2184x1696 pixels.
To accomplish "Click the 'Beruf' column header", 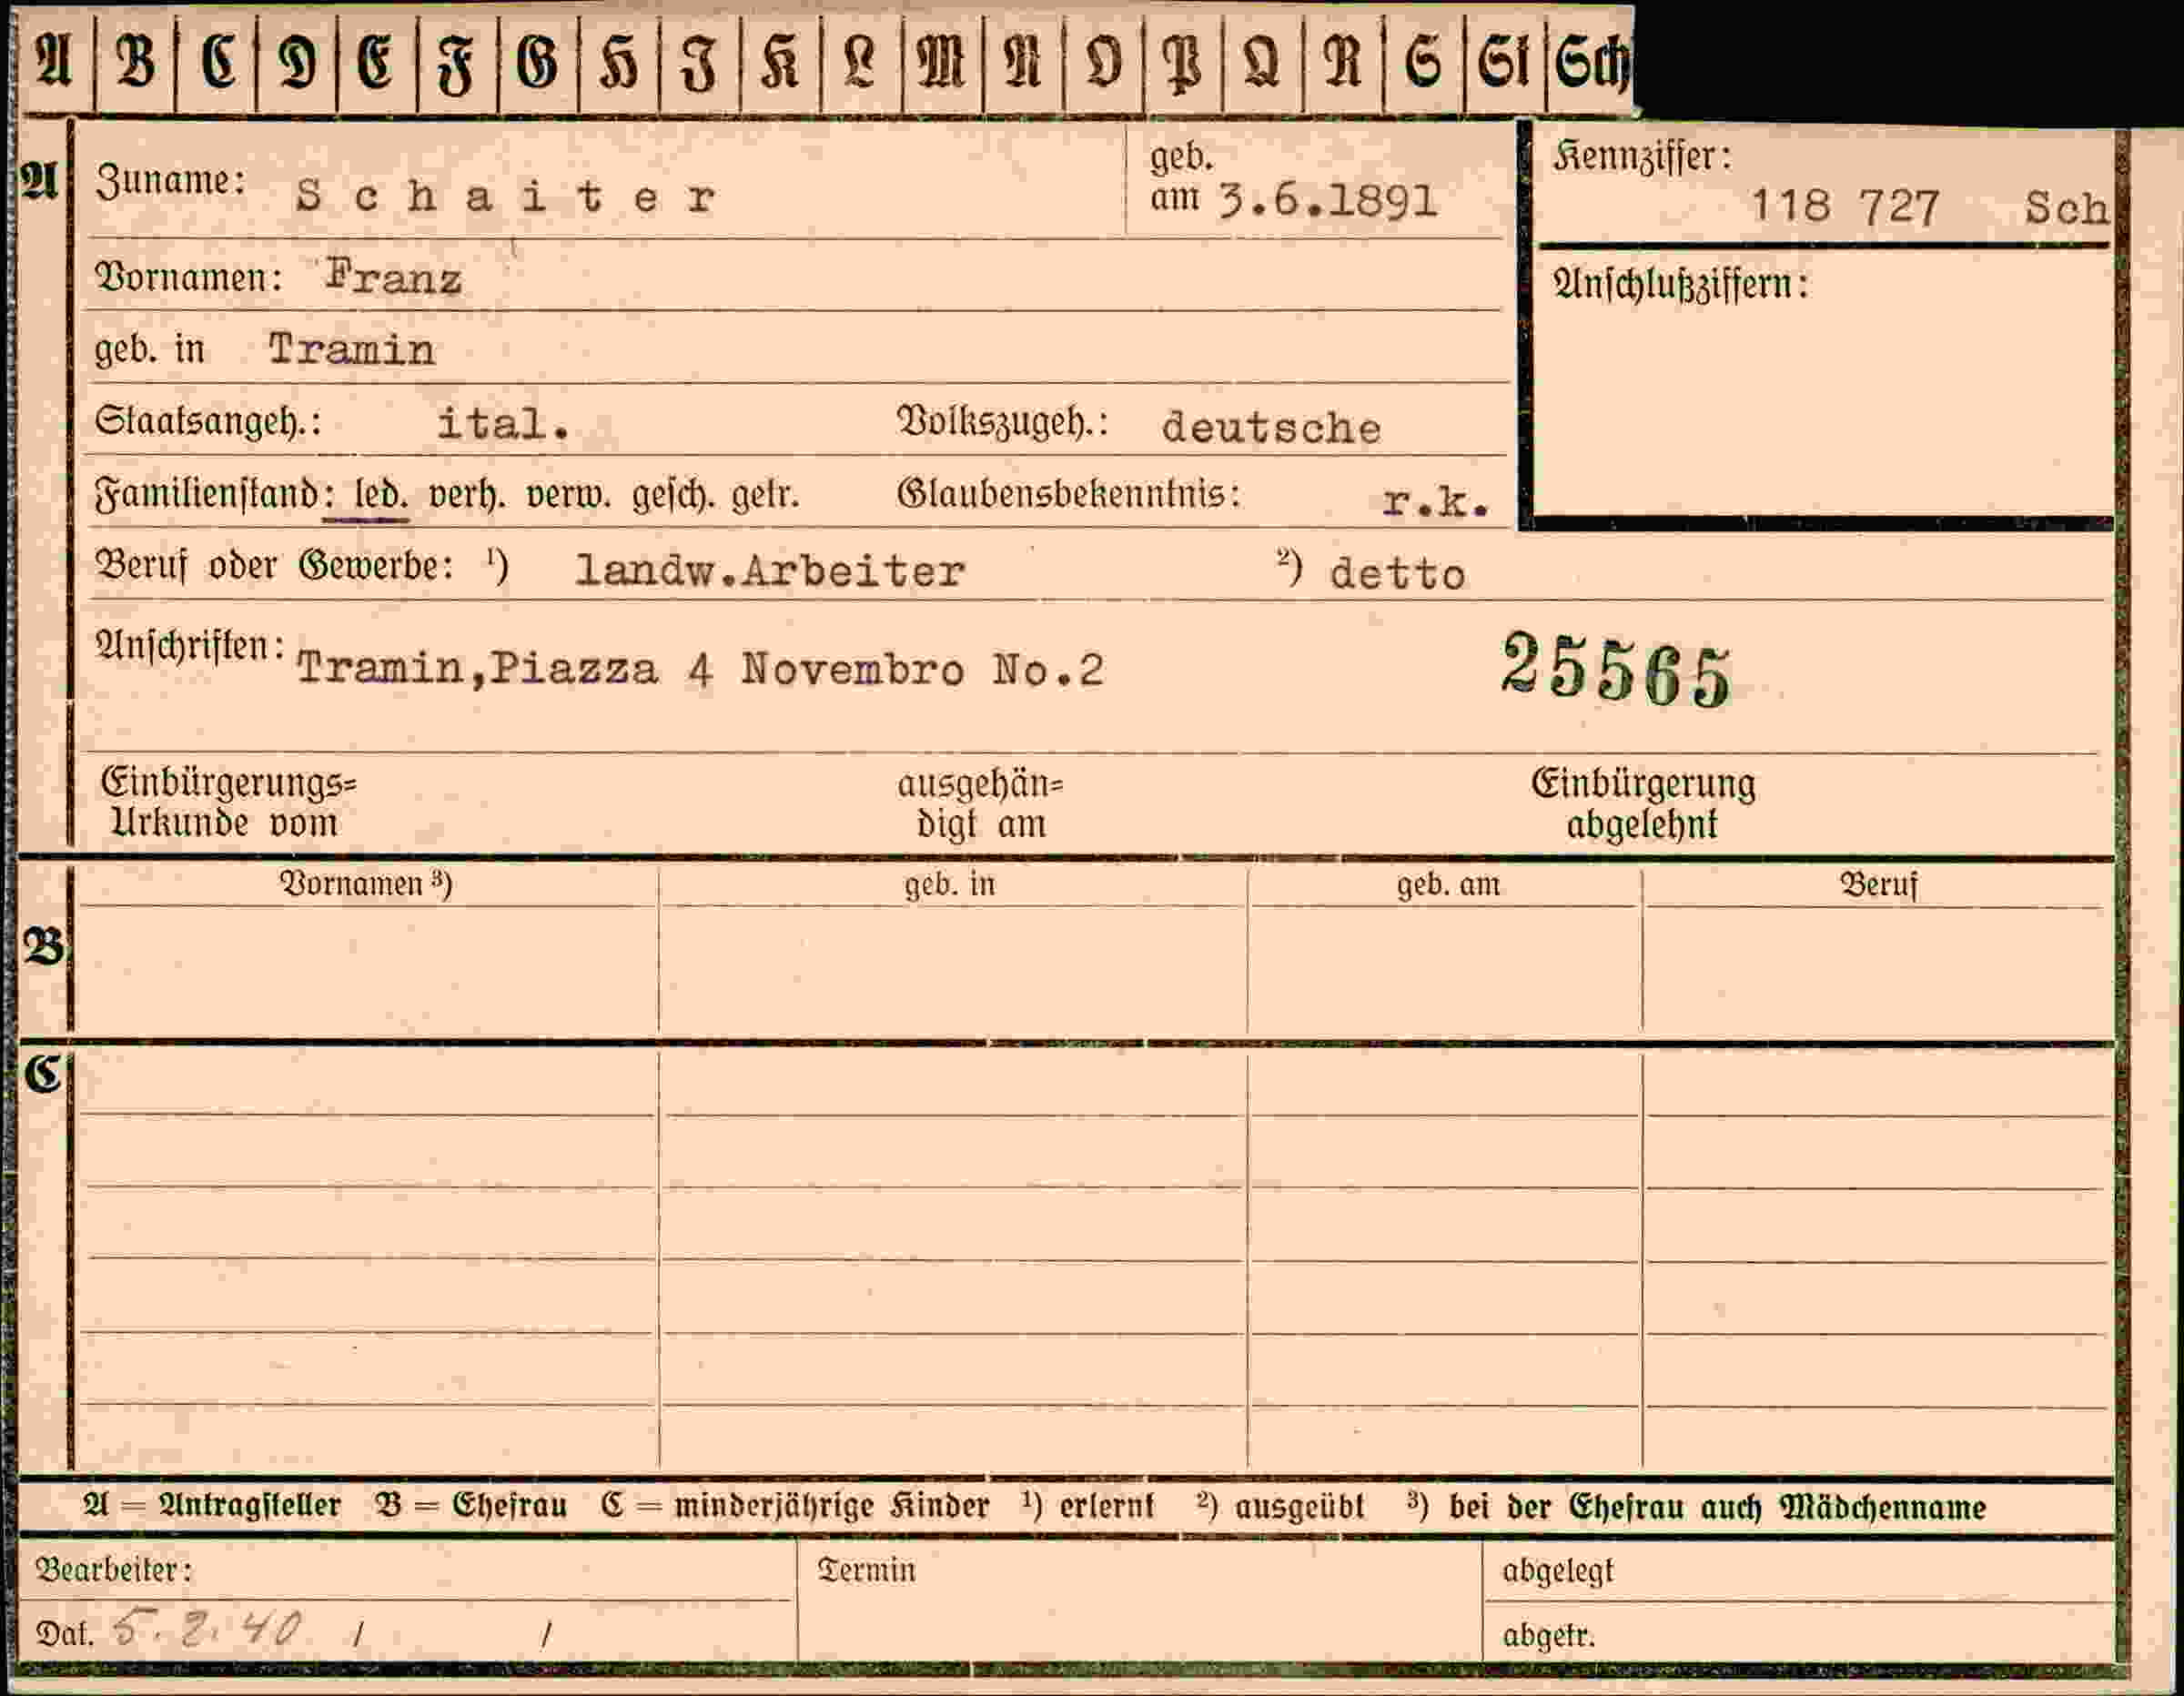I will (1878, 885).
